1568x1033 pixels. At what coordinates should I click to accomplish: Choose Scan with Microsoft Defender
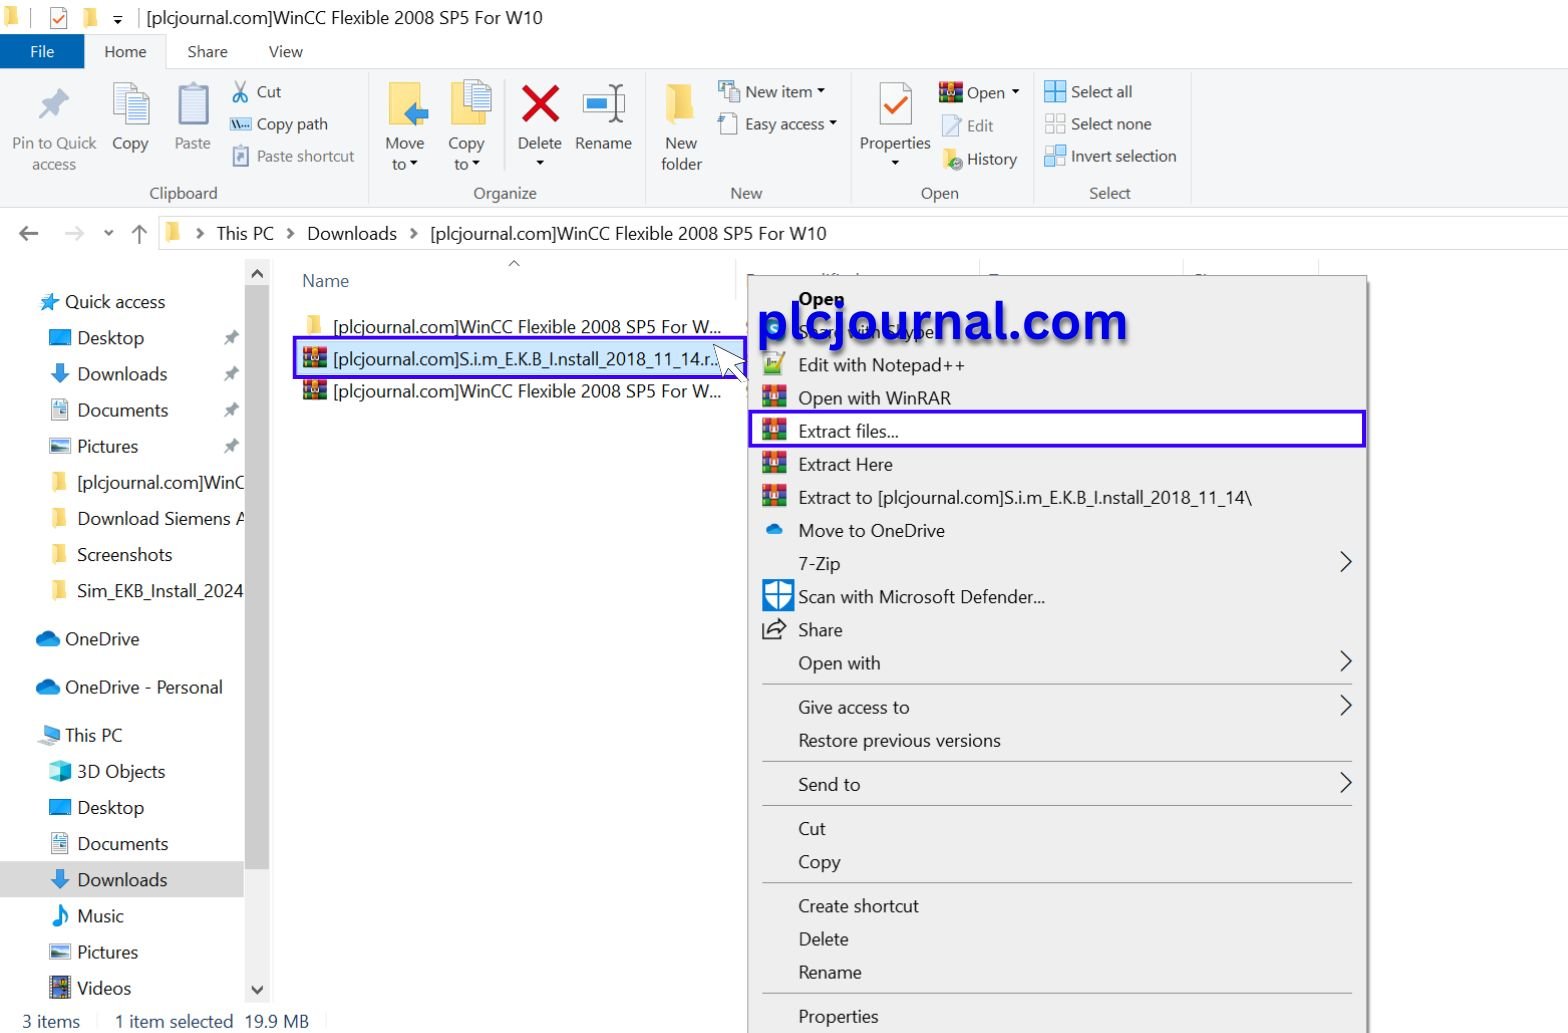click(1057, 597)
